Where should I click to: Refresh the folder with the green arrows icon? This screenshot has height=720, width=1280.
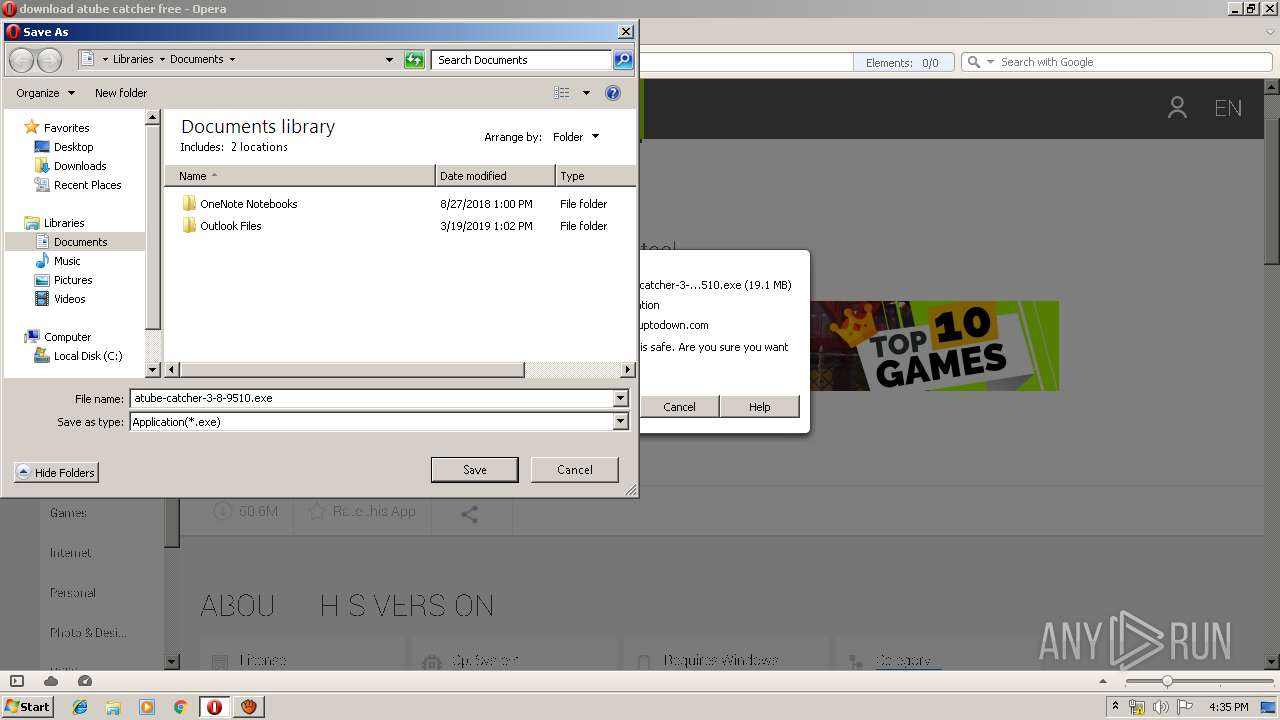414,60
